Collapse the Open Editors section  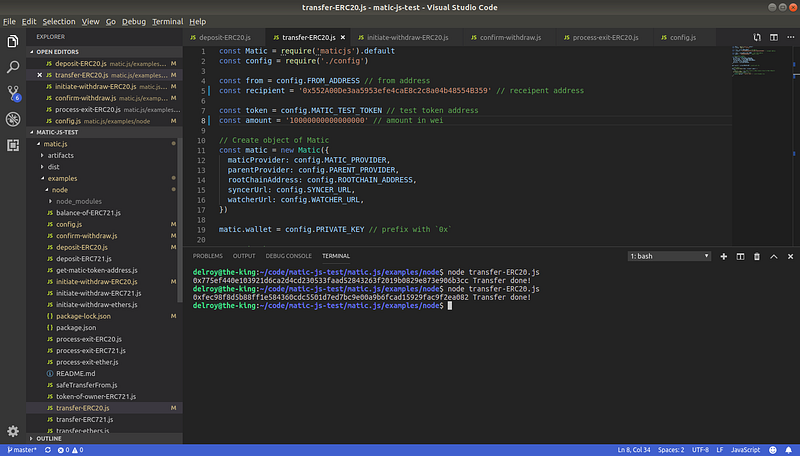click(104, 52)
